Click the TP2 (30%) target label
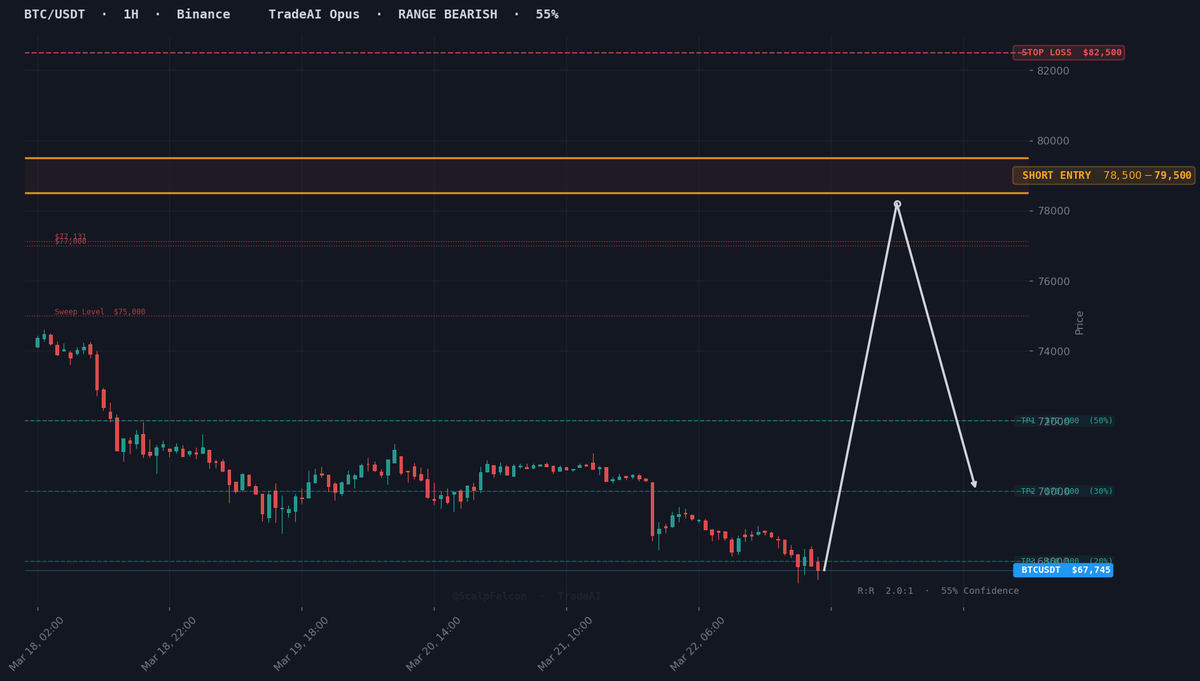The width and height of the screenshot is (1200, 681). [x=1065, y=491]
